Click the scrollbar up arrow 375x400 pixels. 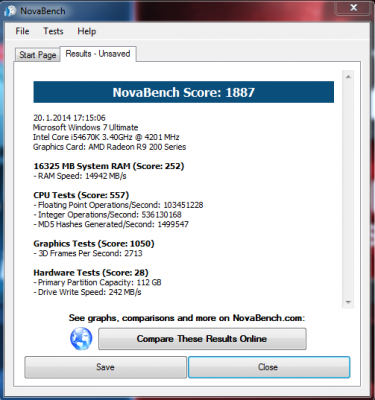348,77
